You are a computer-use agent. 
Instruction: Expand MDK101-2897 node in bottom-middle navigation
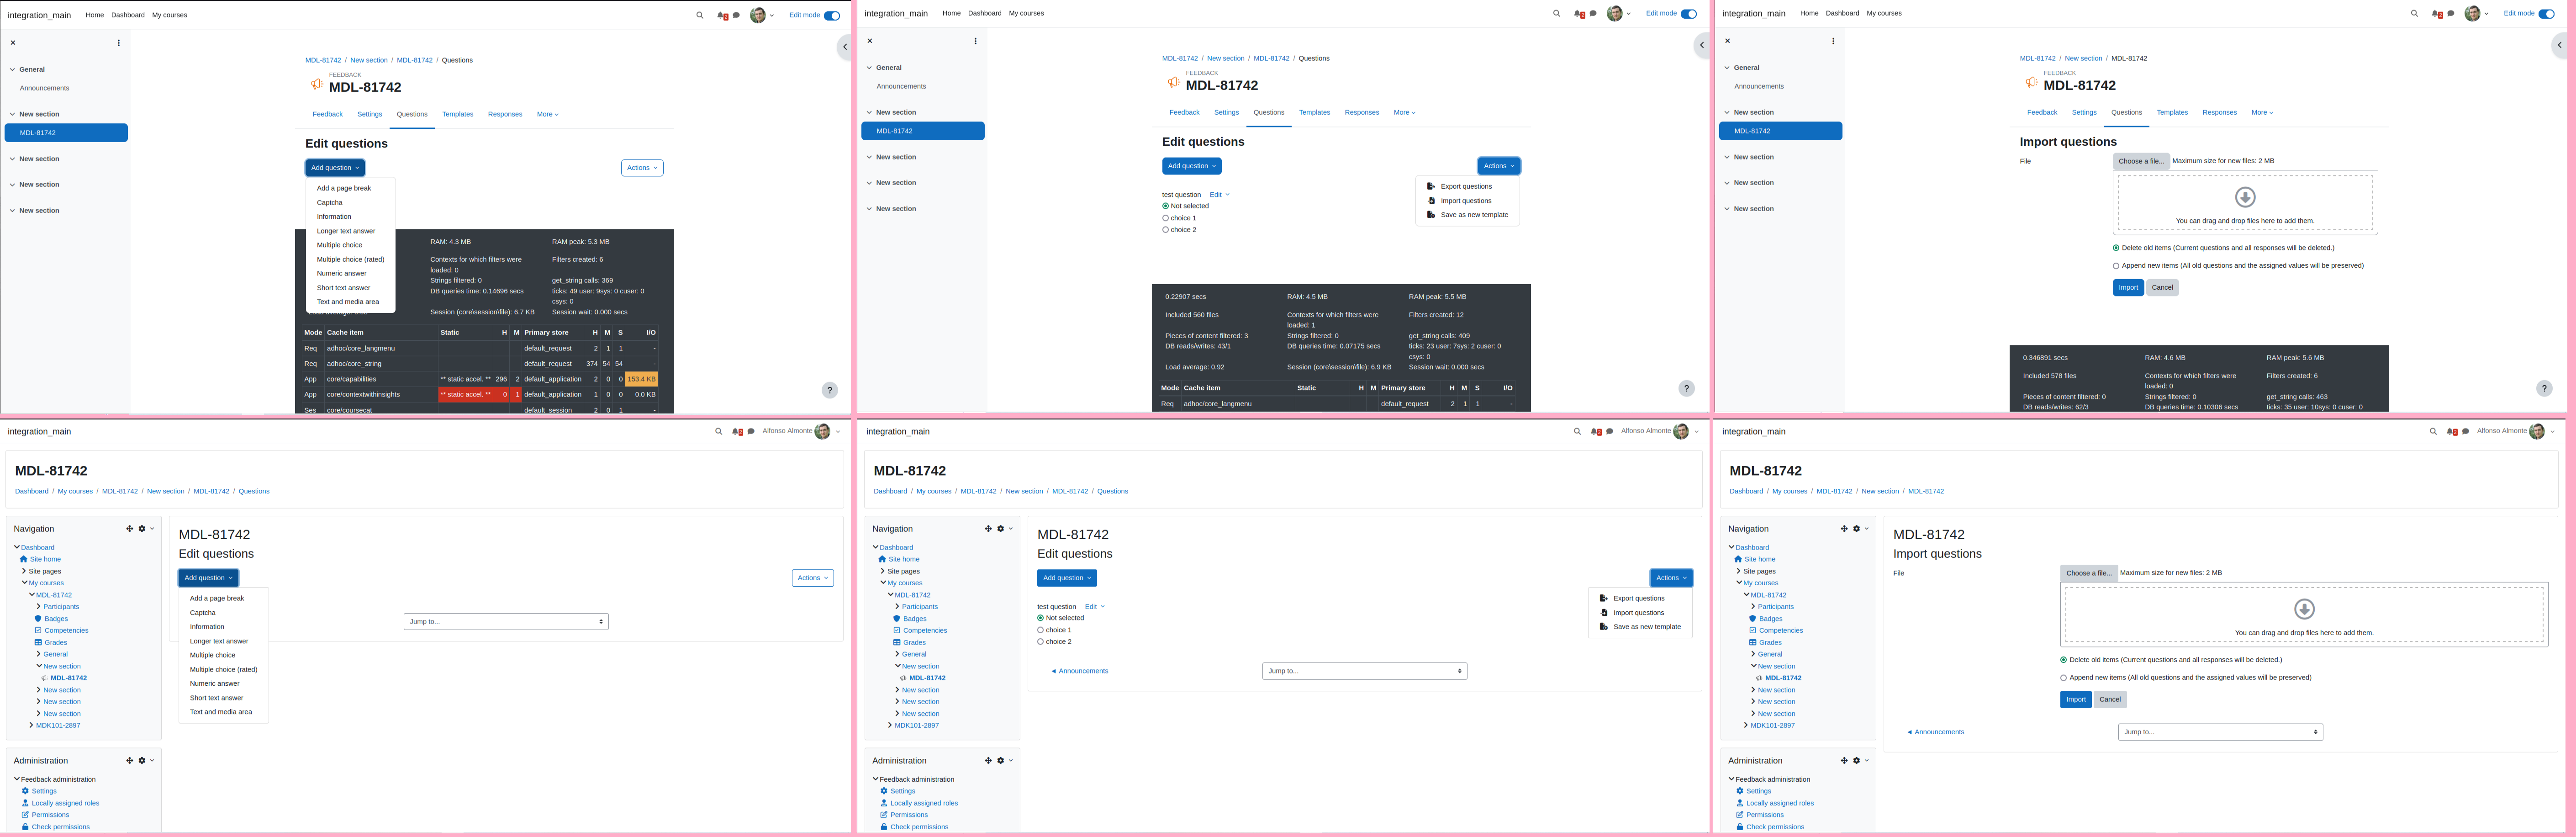pyautogui.click(x=890, y=726)
